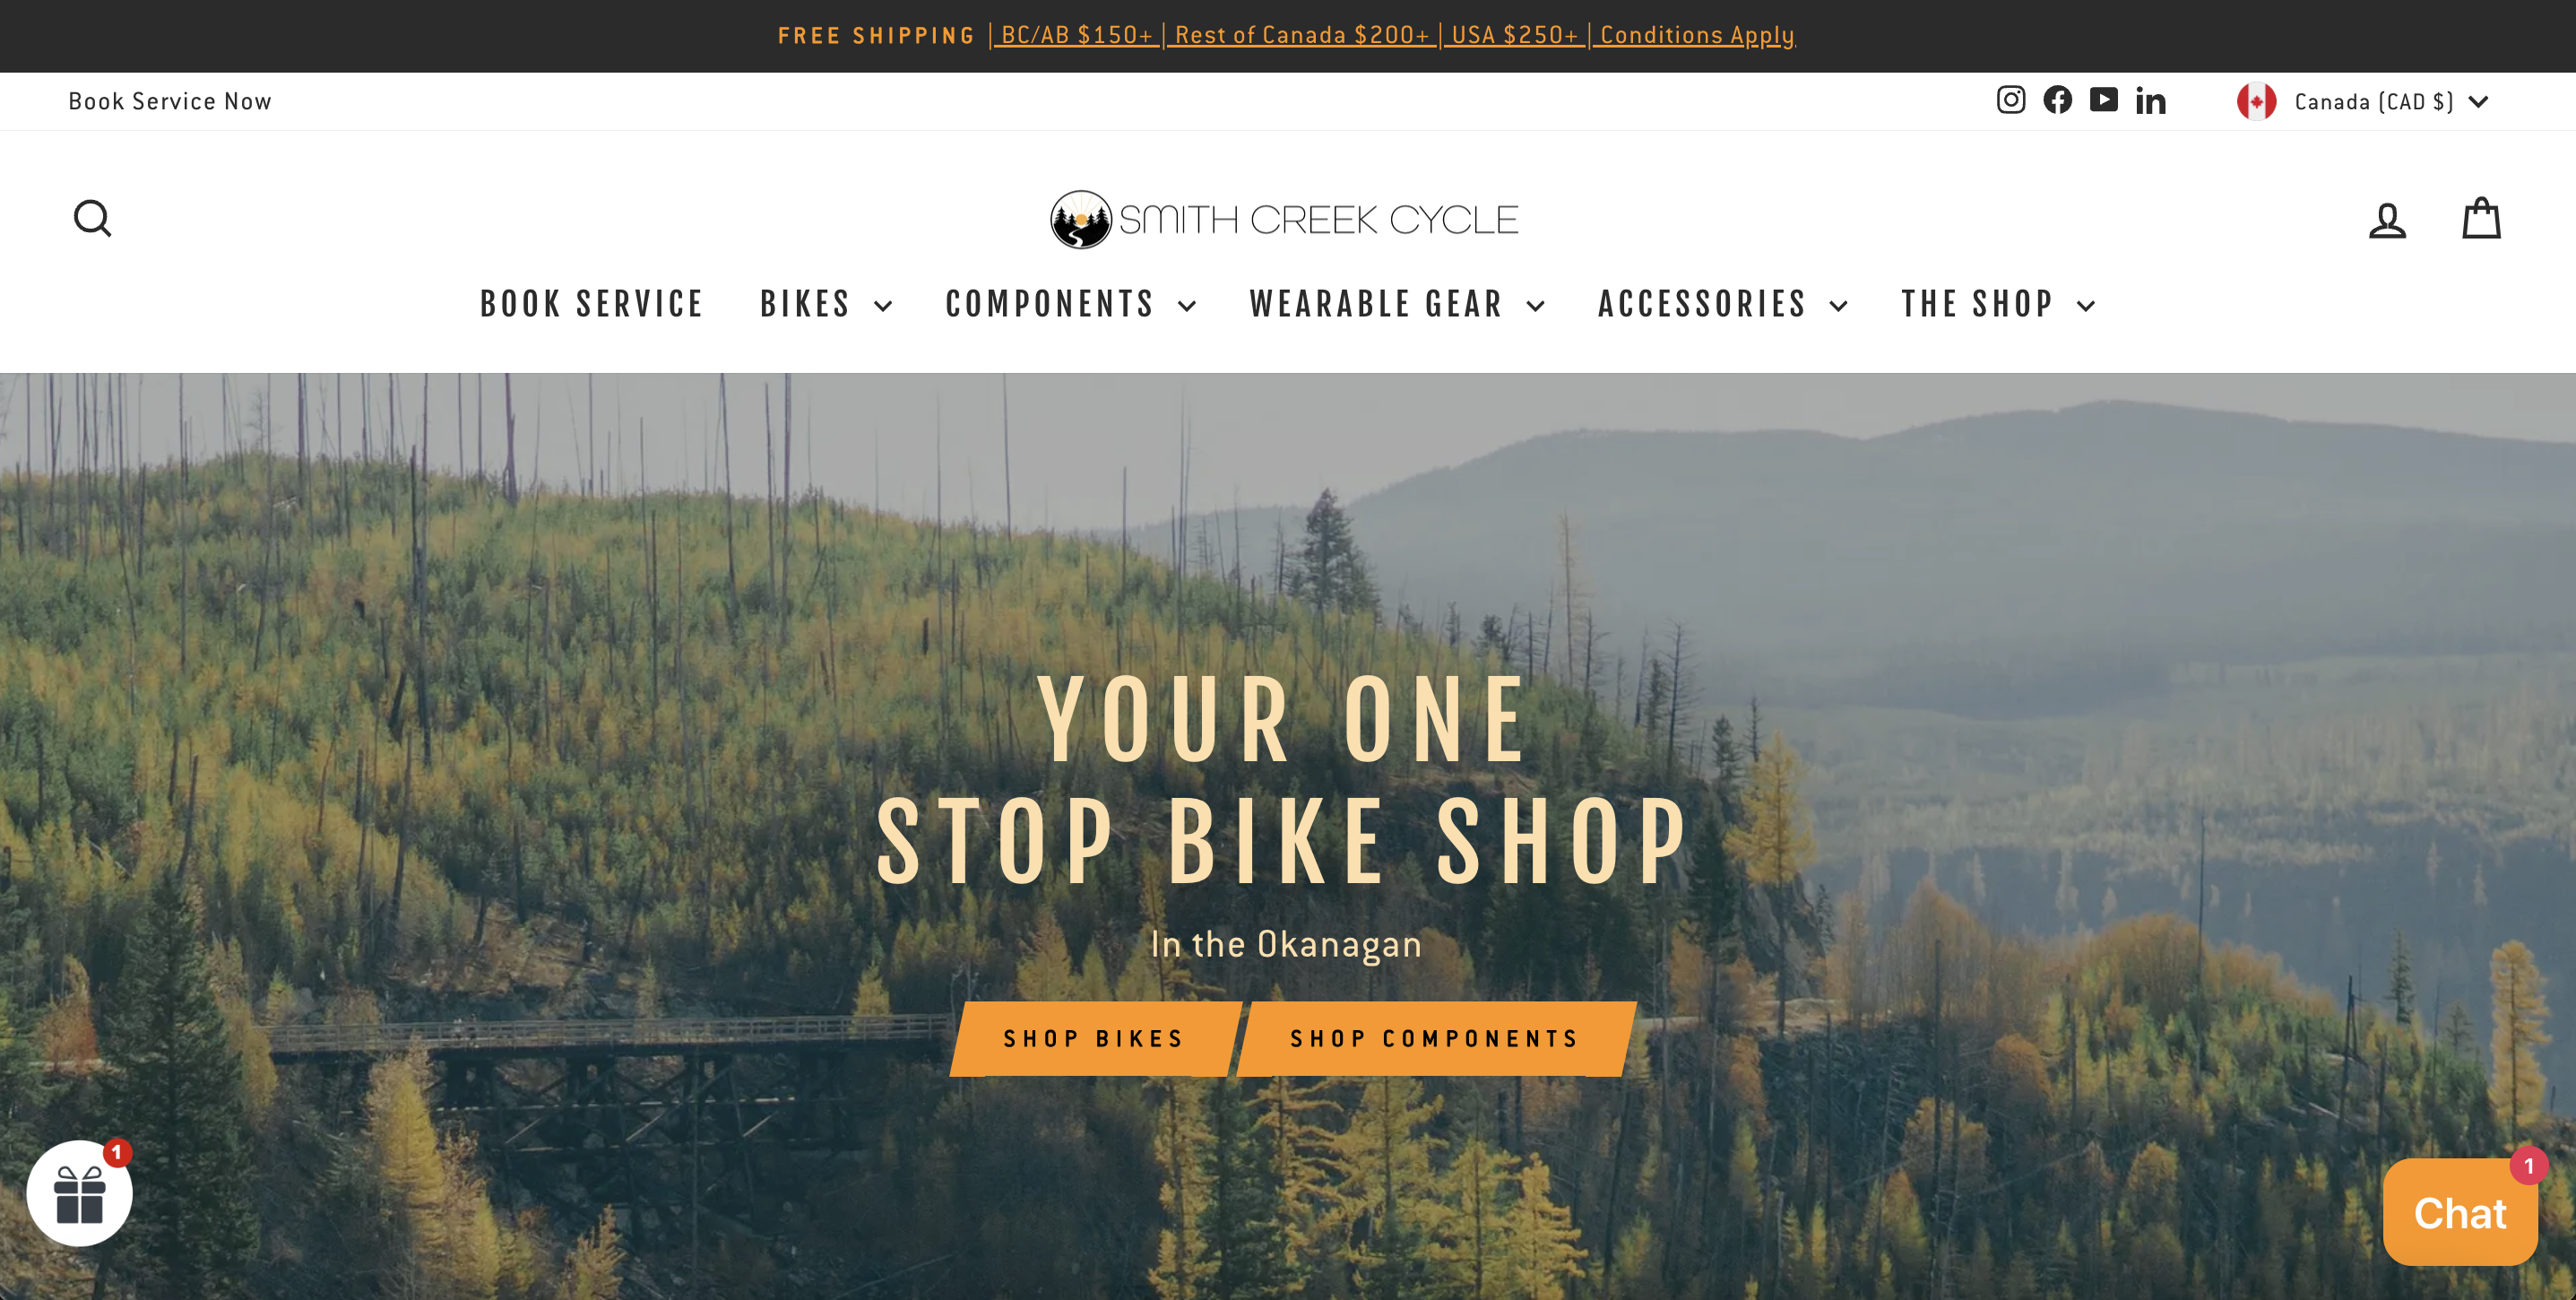Expand the Canada (CAD $) currency selector
Viewport: 2576px width, 1300px height.
click(2362, 101)
